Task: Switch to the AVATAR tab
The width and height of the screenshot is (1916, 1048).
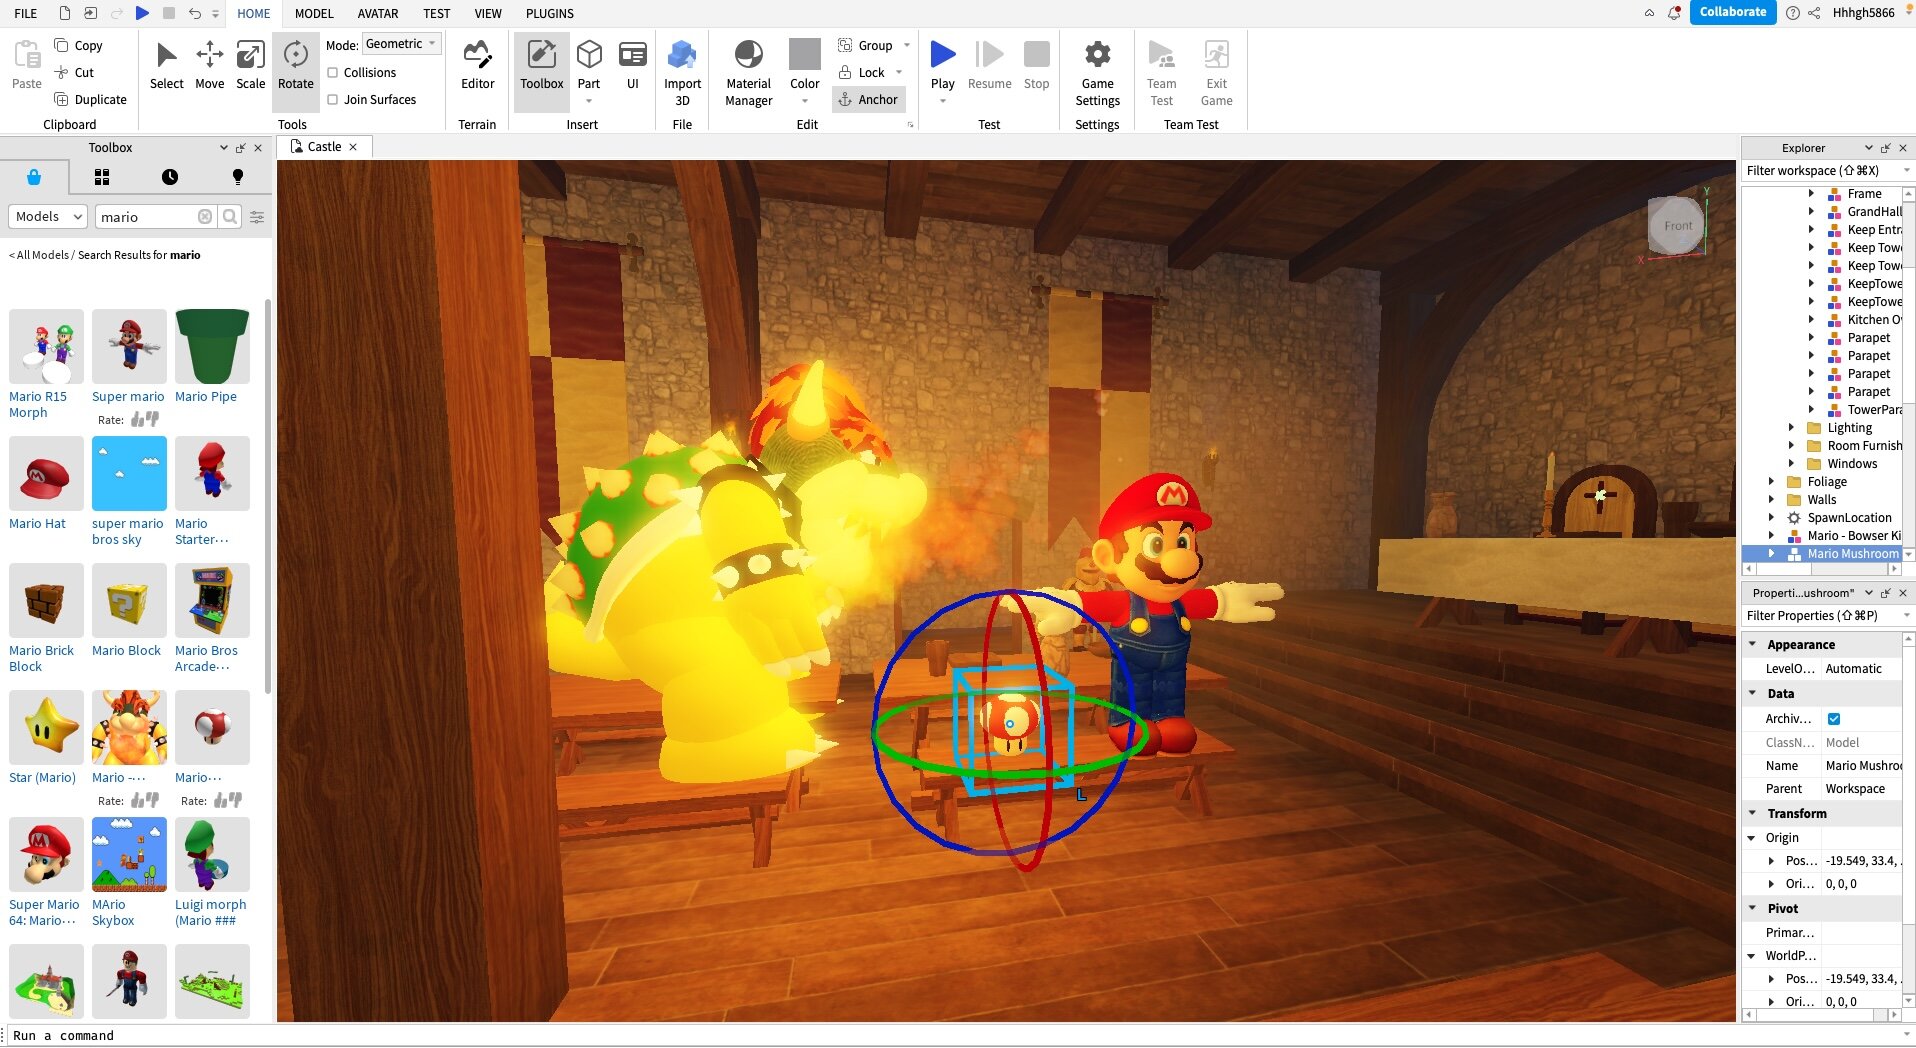Action: click(378, 13)
